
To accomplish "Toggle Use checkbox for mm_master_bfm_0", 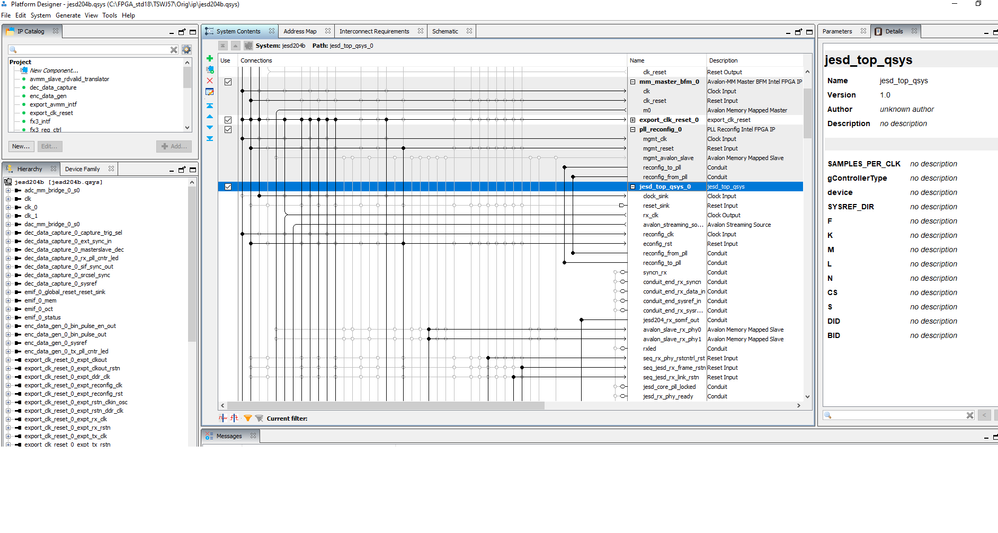I will click(228, 82).
